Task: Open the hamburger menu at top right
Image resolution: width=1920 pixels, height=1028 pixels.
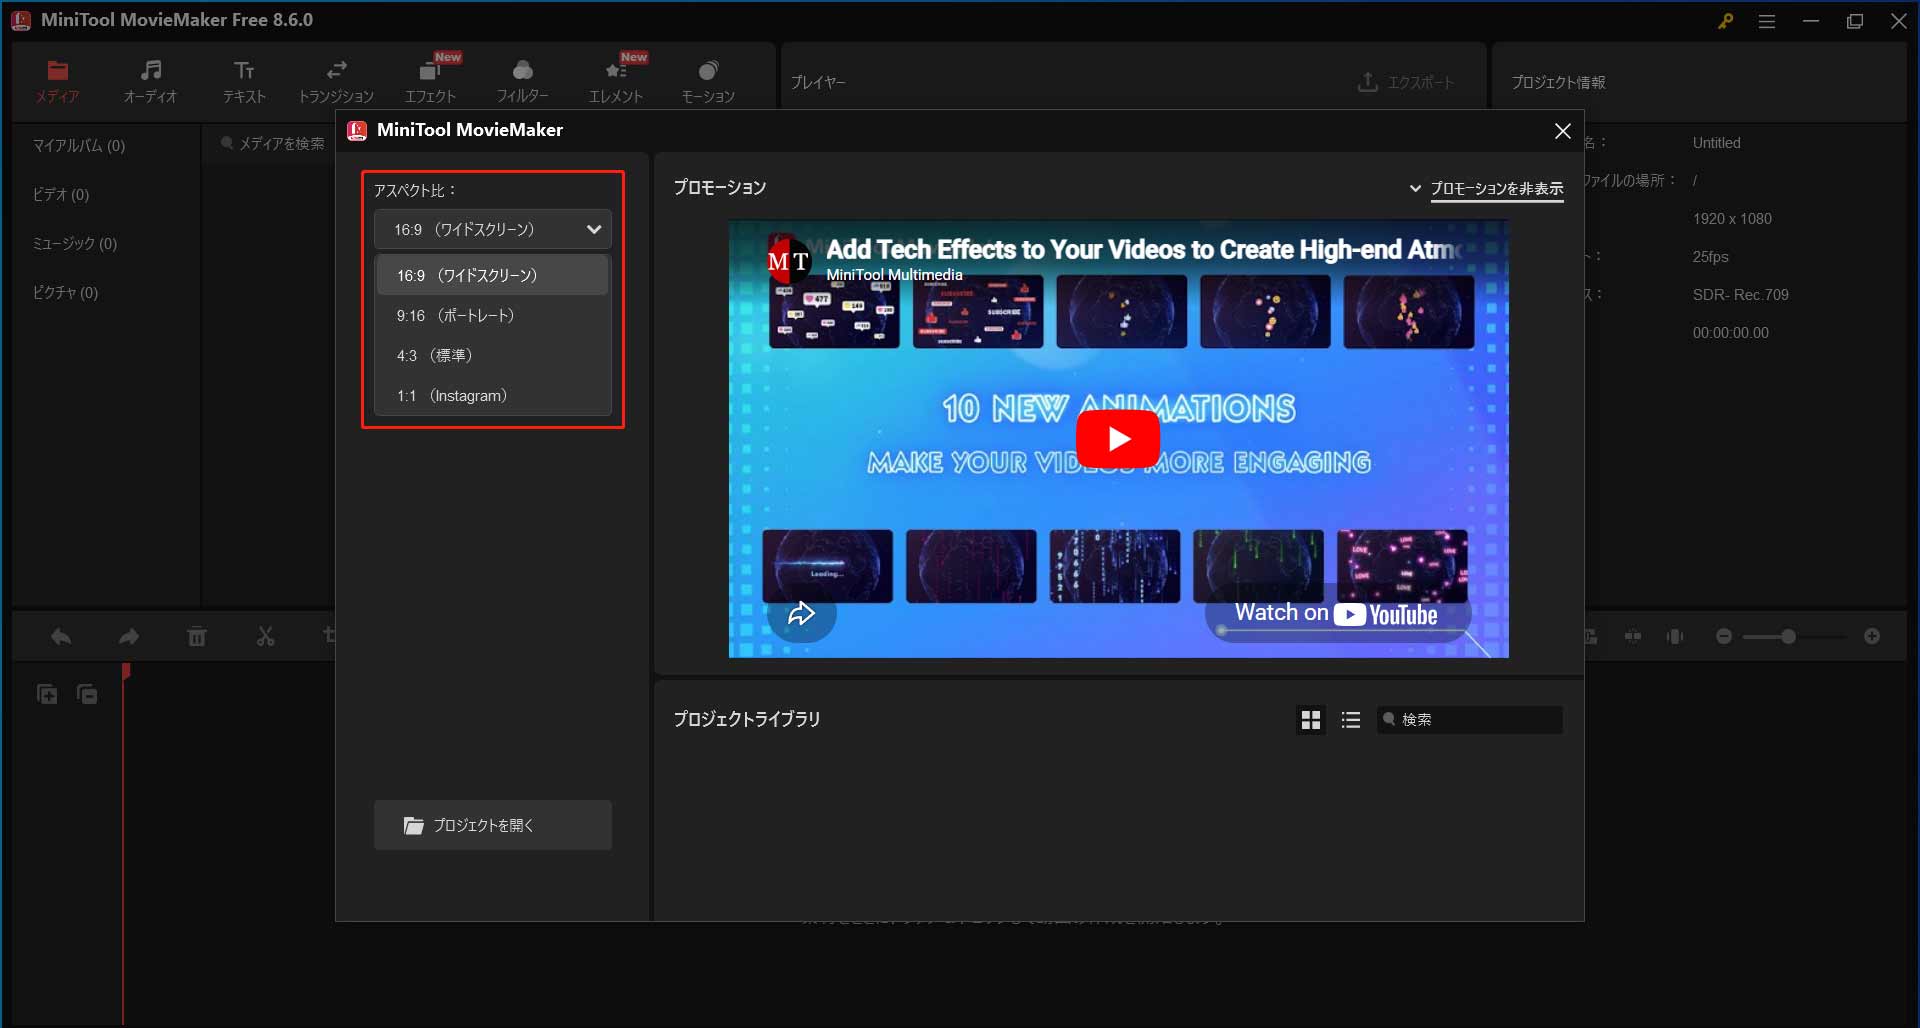Action: click(1767, 20)
